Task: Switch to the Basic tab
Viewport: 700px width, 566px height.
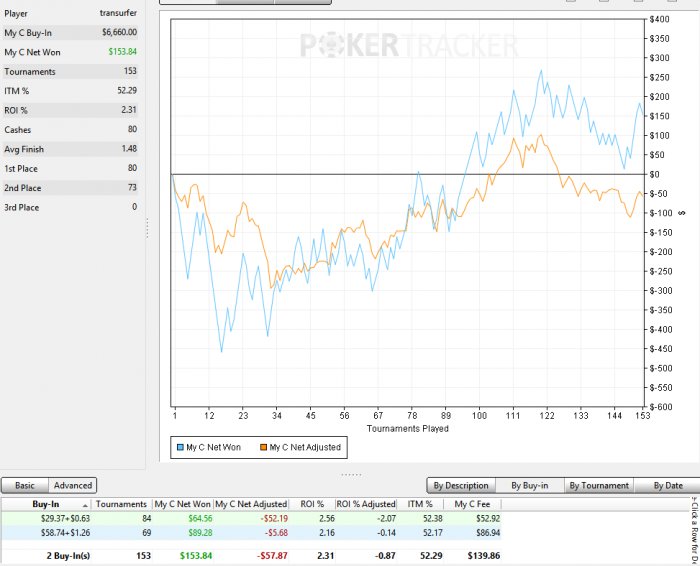Action: [25, 485]
